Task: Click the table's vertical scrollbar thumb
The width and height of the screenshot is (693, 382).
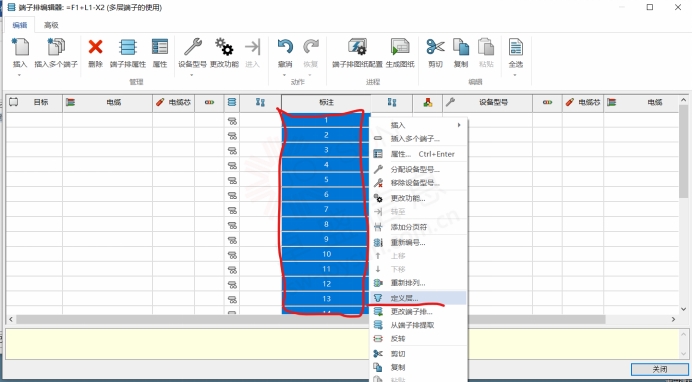Action: point(684,151)
